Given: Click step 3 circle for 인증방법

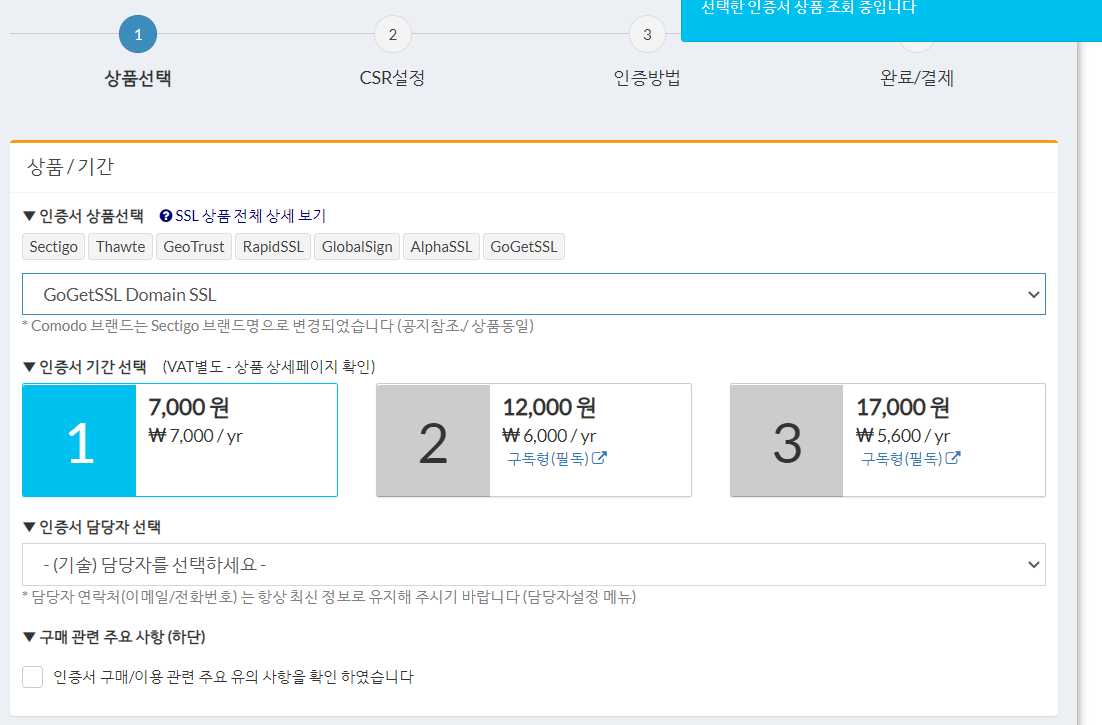Looking at the screenshot, I should click(647, 34).
